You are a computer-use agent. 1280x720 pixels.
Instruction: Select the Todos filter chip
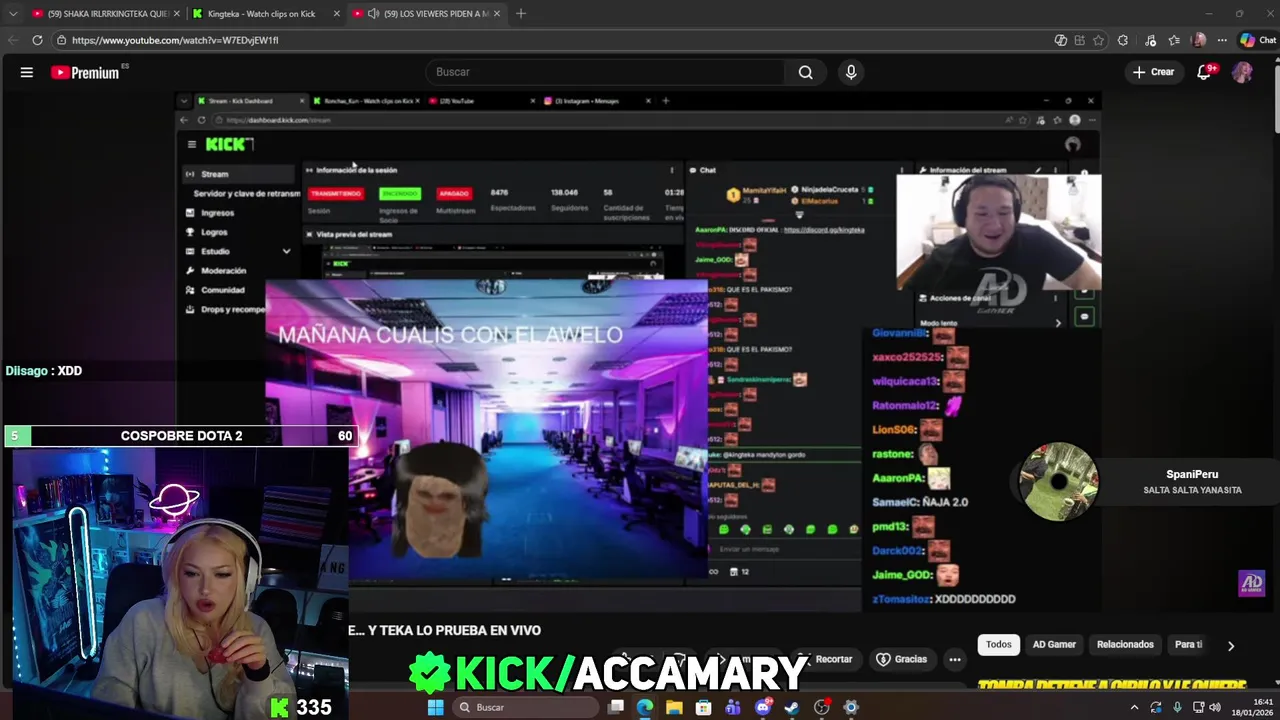[999, 645]
